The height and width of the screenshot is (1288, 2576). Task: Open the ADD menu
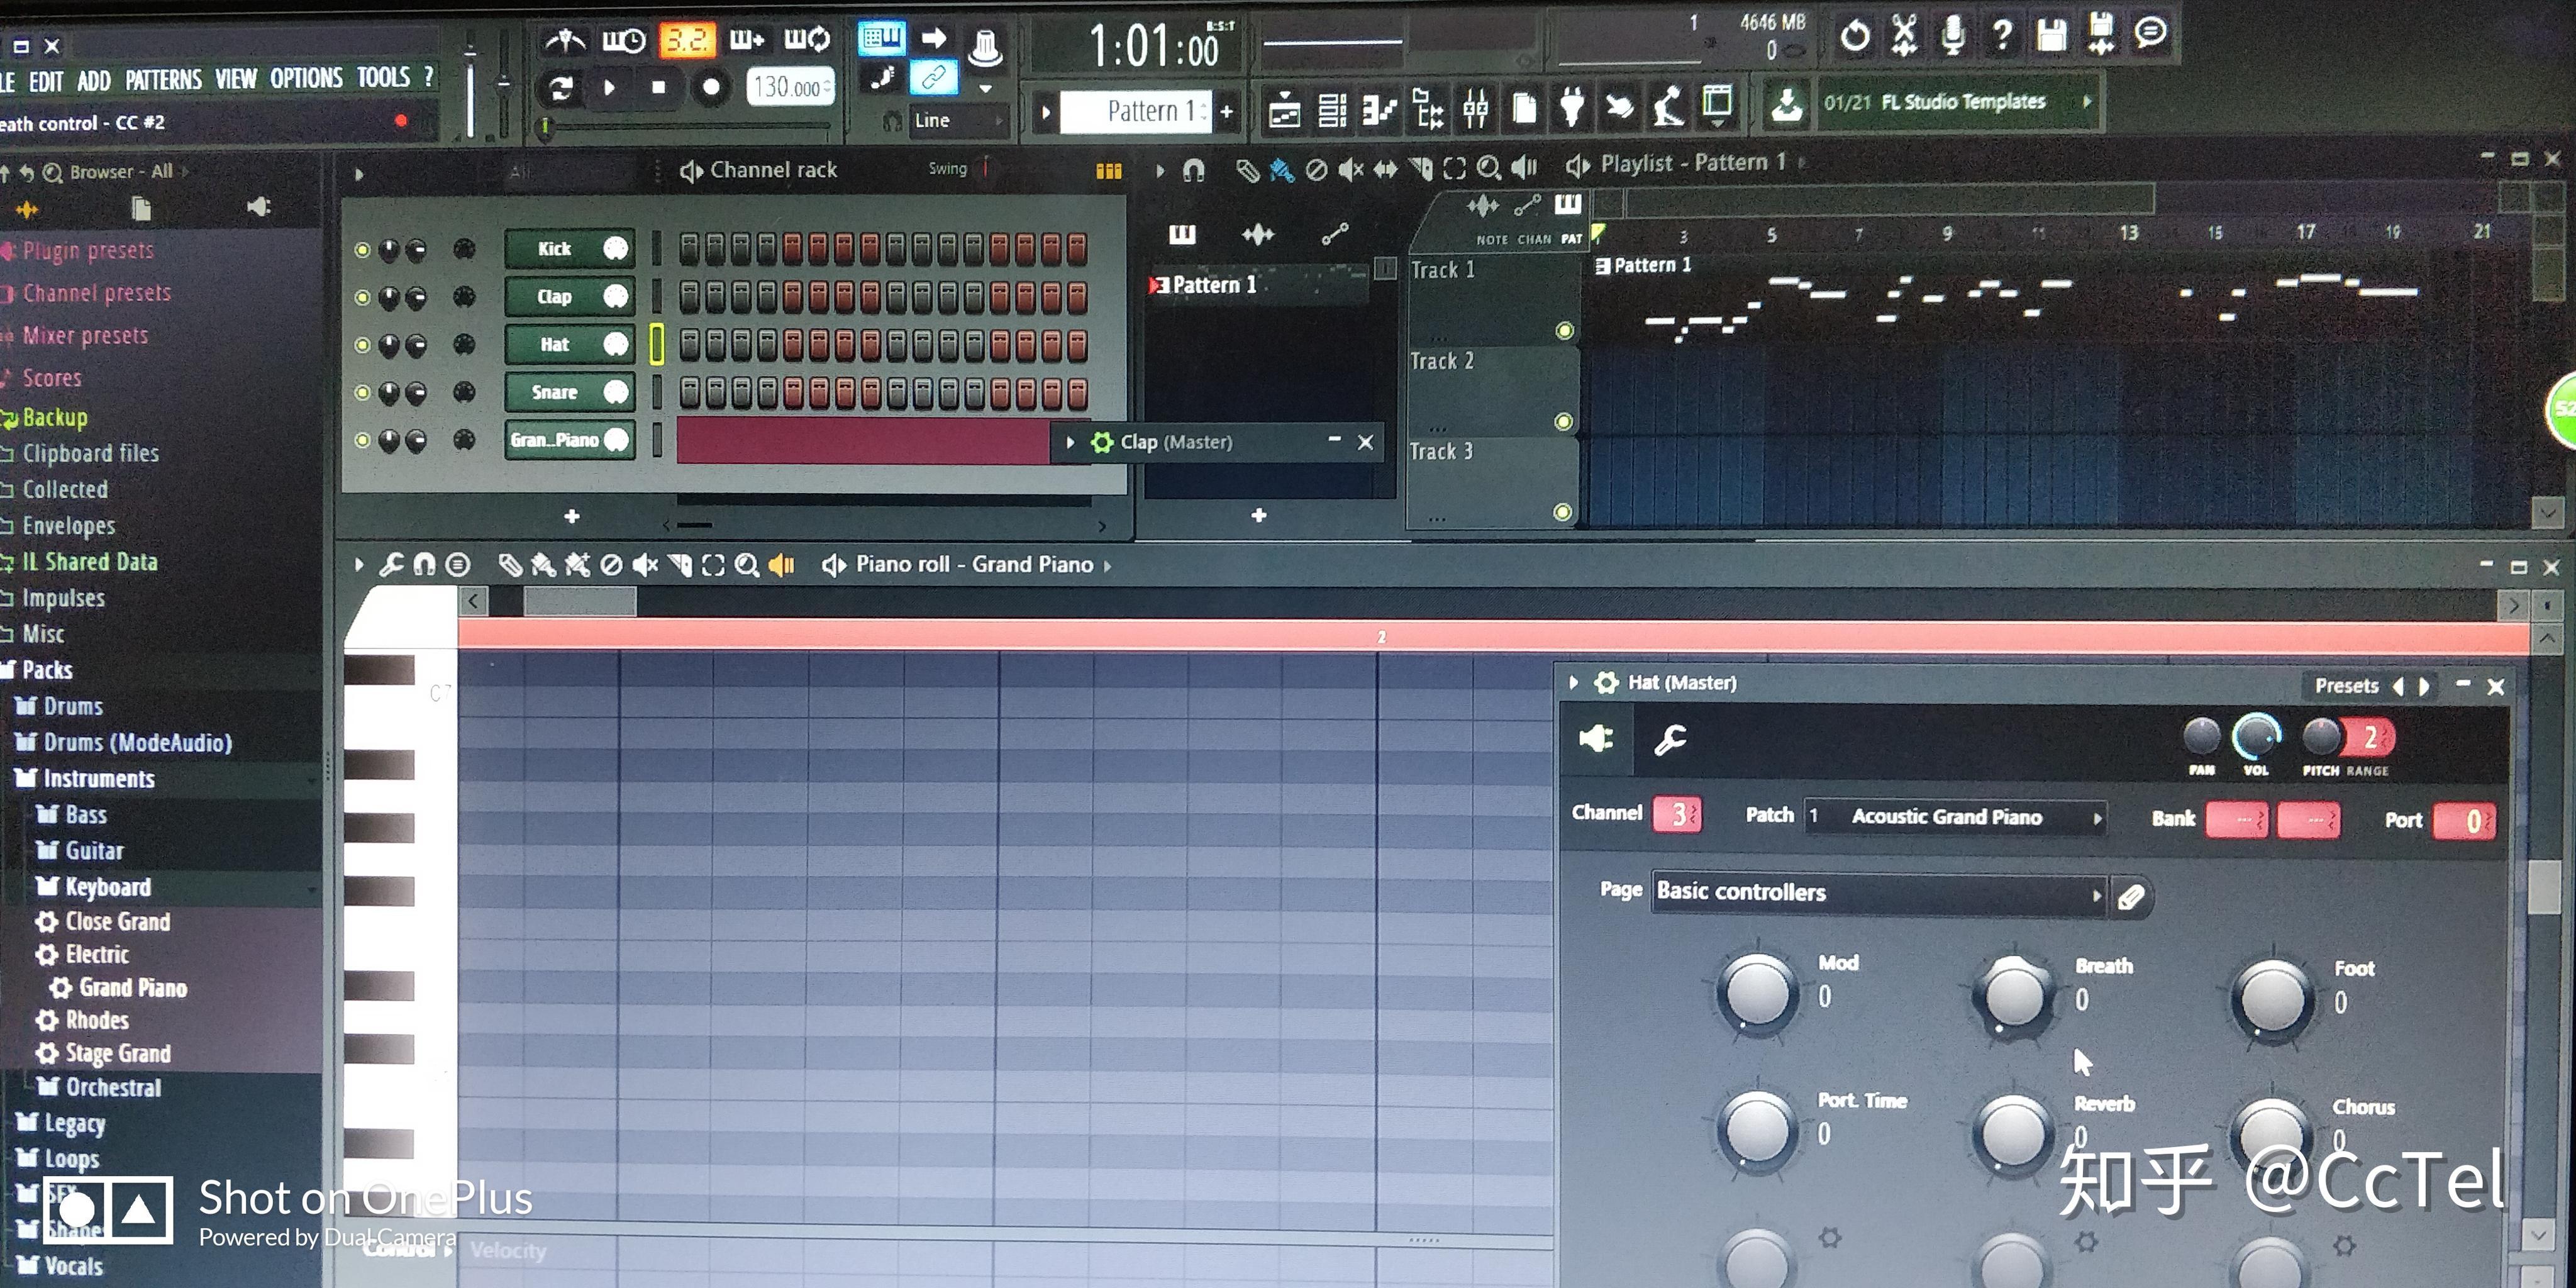tap(94, 80)
